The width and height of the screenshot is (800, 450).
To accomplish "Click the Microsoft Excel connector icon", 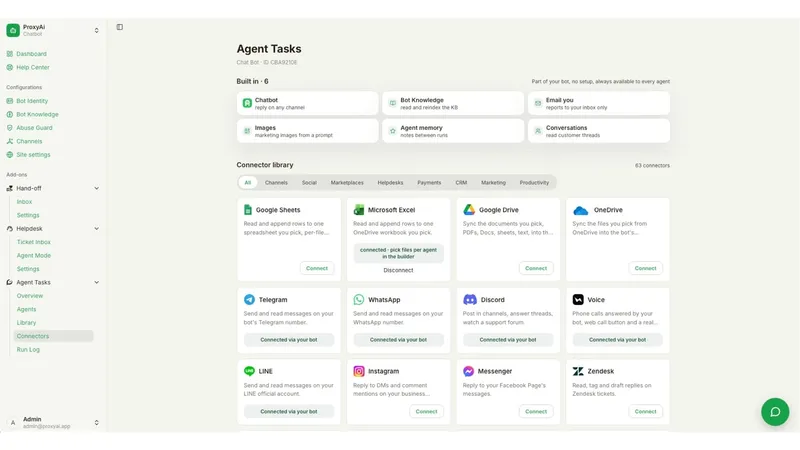I will (x=359, y=210).
